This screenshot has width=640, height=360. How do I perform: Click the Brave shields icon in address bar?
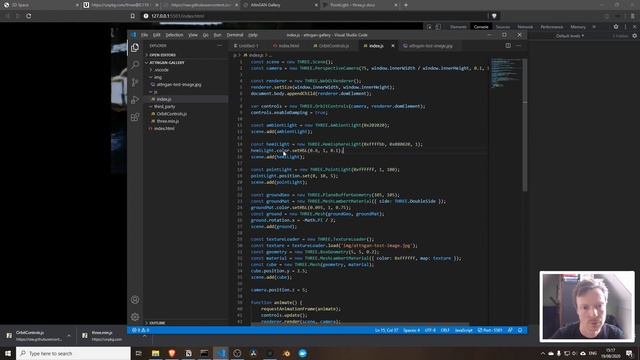tap(494, 16)
